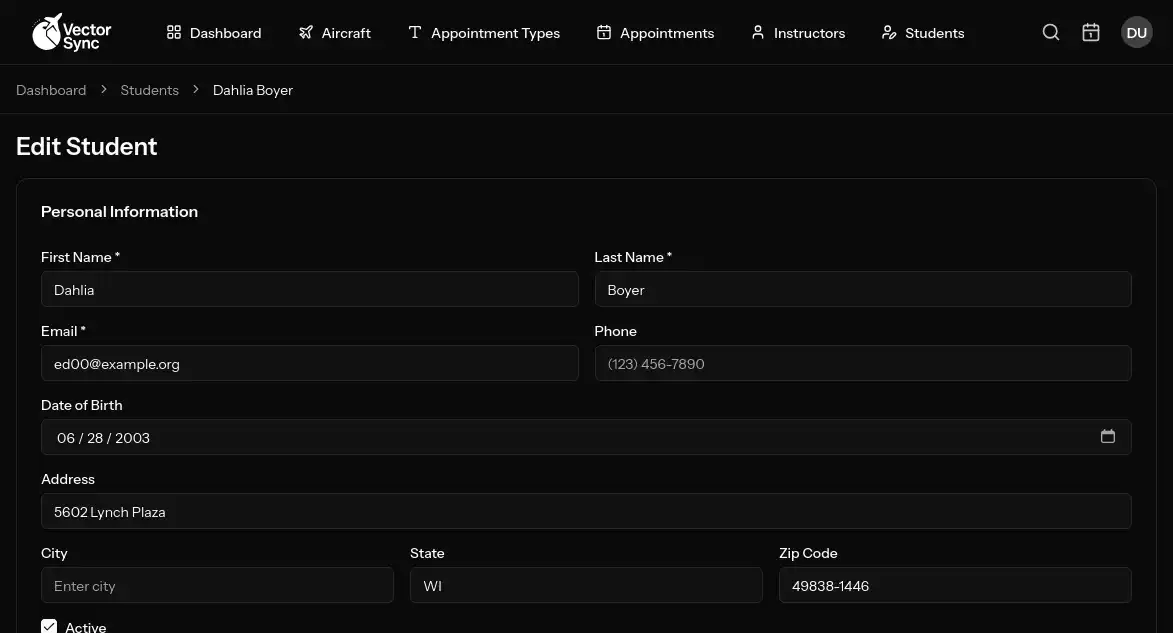Screen dimensions: 1173x633
Task: Open the search icon in header
Action: pyautogui.click(x=1050, y=33)
